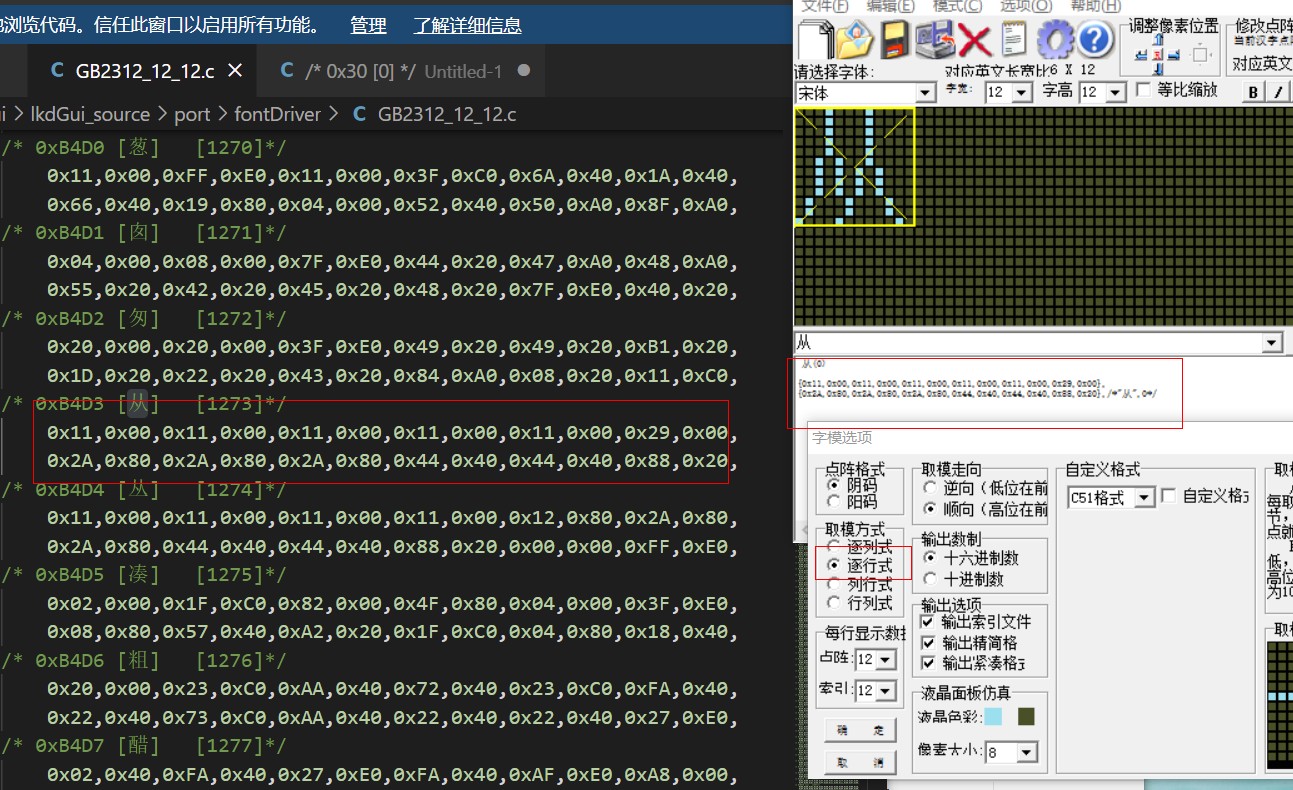Viewport: 1293px width, 790px height.
Task: Click the red X delete icon
Action: click(974, 41)
